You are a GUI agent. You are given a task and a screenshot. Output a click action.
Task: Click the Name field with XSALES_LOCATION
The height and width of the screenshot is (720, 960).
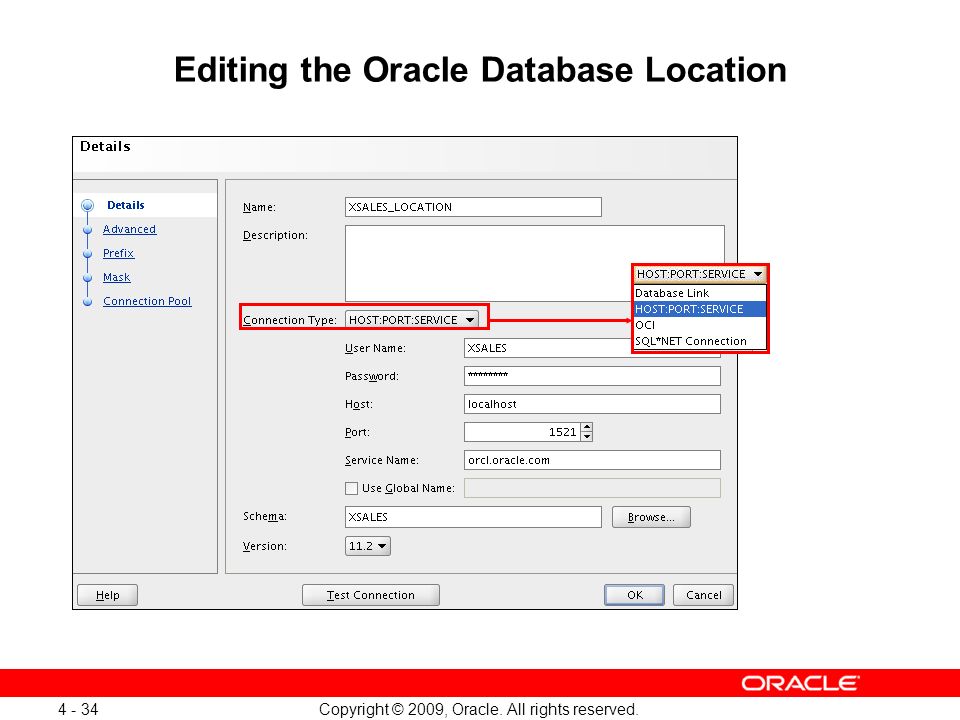coord(473,207)
